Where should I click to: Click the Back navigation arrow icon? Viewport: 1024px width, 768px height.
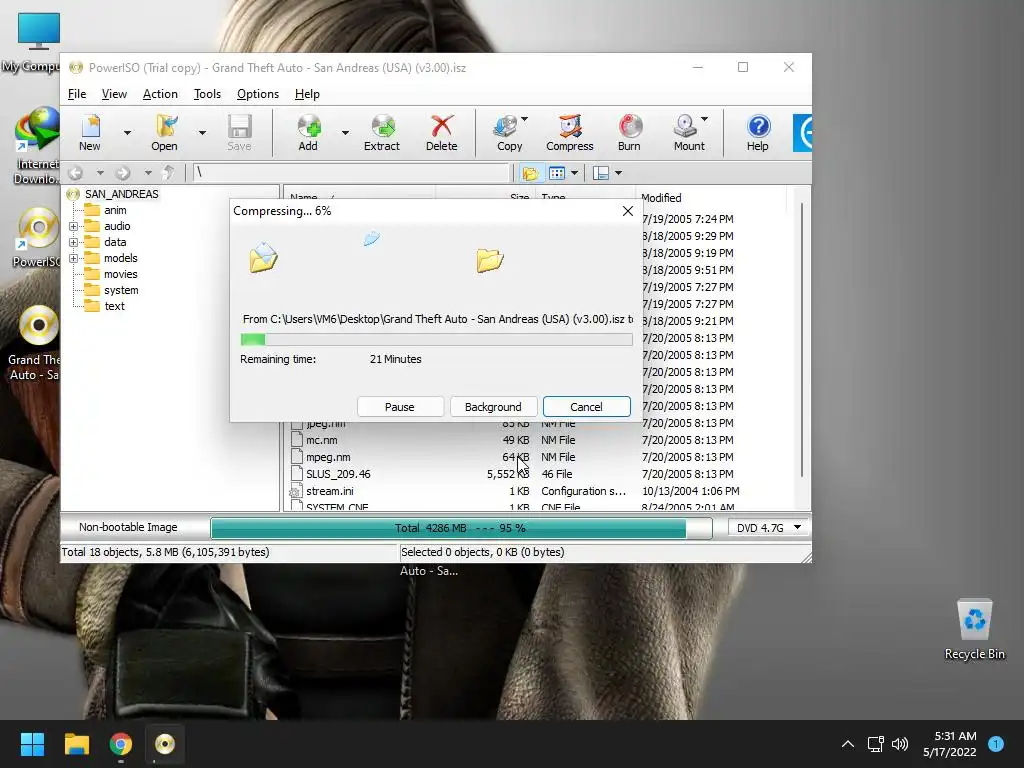(76, 173)
